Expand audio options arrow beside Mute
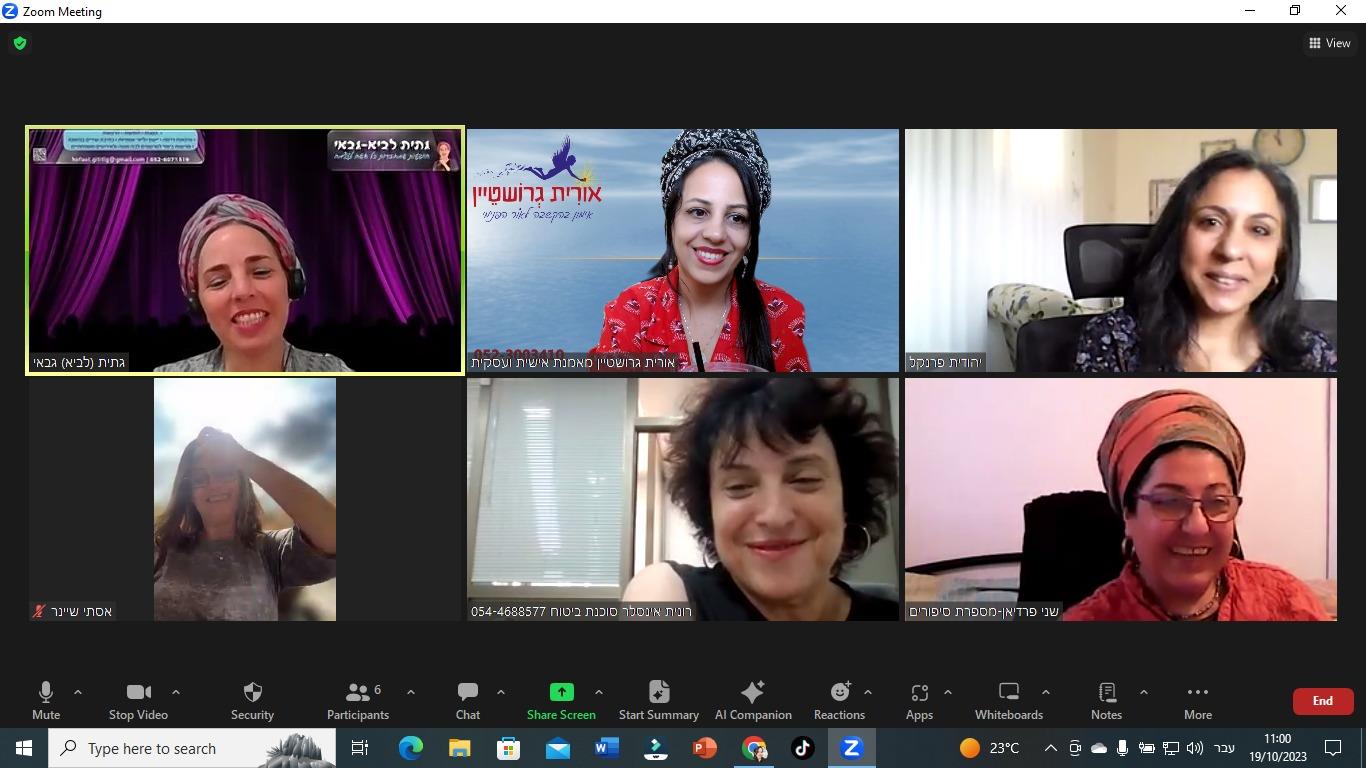Viewport: 1366px width, 768px height. (78, 692)
